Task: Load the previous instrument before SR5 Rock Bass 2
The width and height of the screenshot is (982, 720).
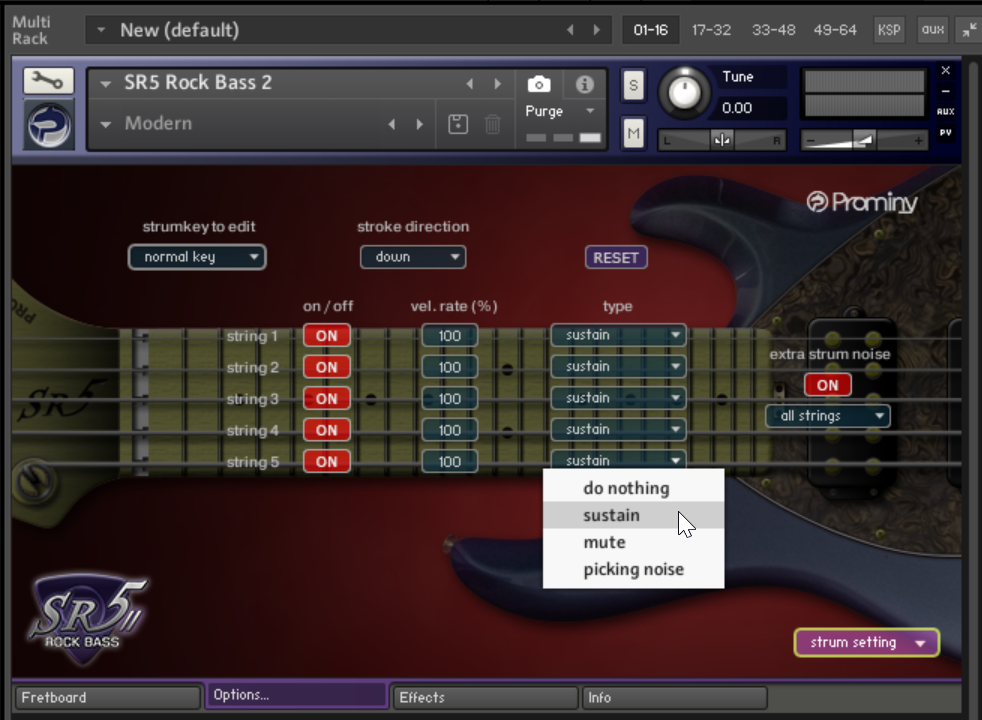Action: (470, 83)
